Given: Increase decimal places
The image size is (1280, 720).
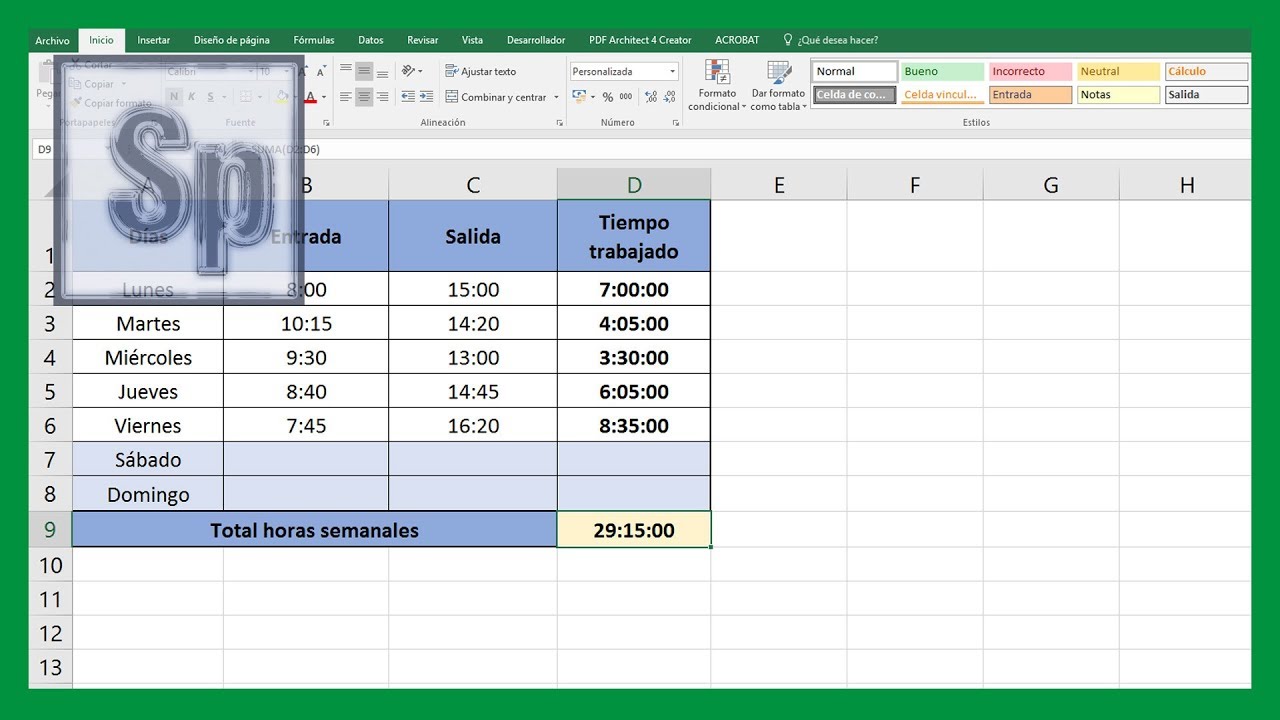Looking at the screenshot, I should [x=651, y=97].
